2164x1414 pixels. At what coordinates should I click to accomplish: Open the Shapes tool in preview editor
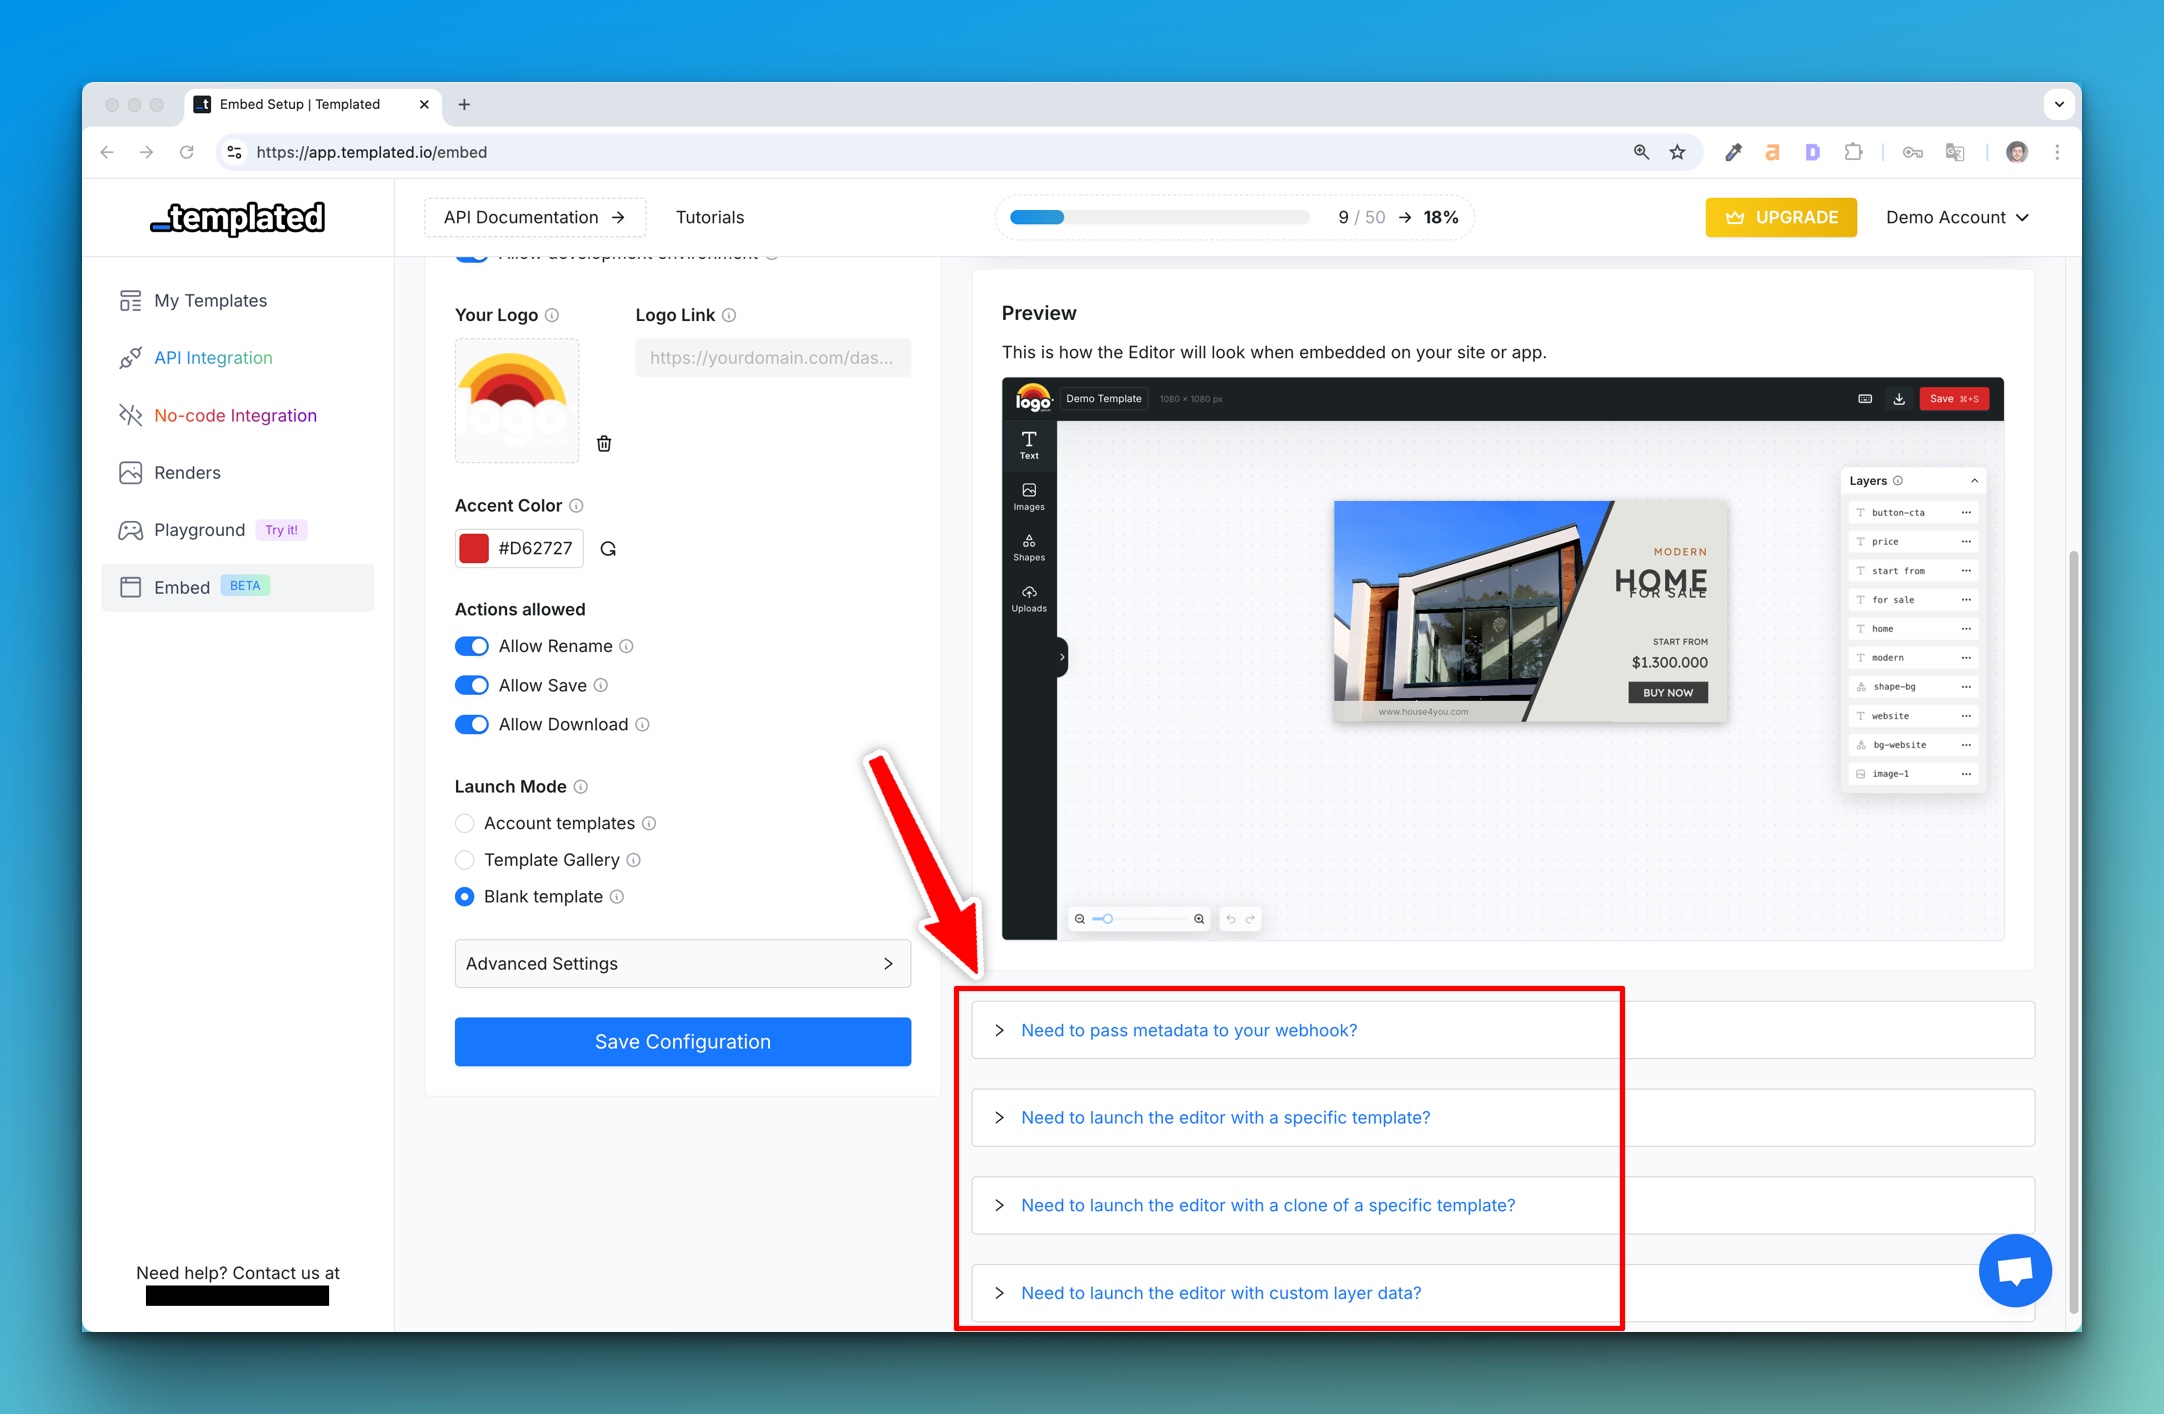click(x=1029, y=547)
